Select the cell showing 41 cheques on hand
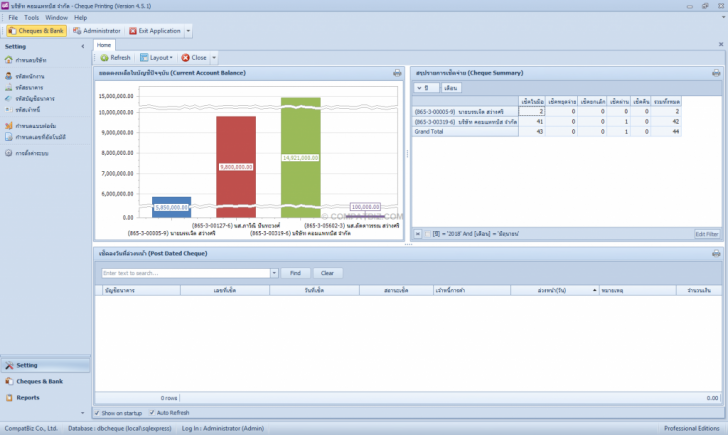This screenshot has width=728, height=435. (532, 122)
